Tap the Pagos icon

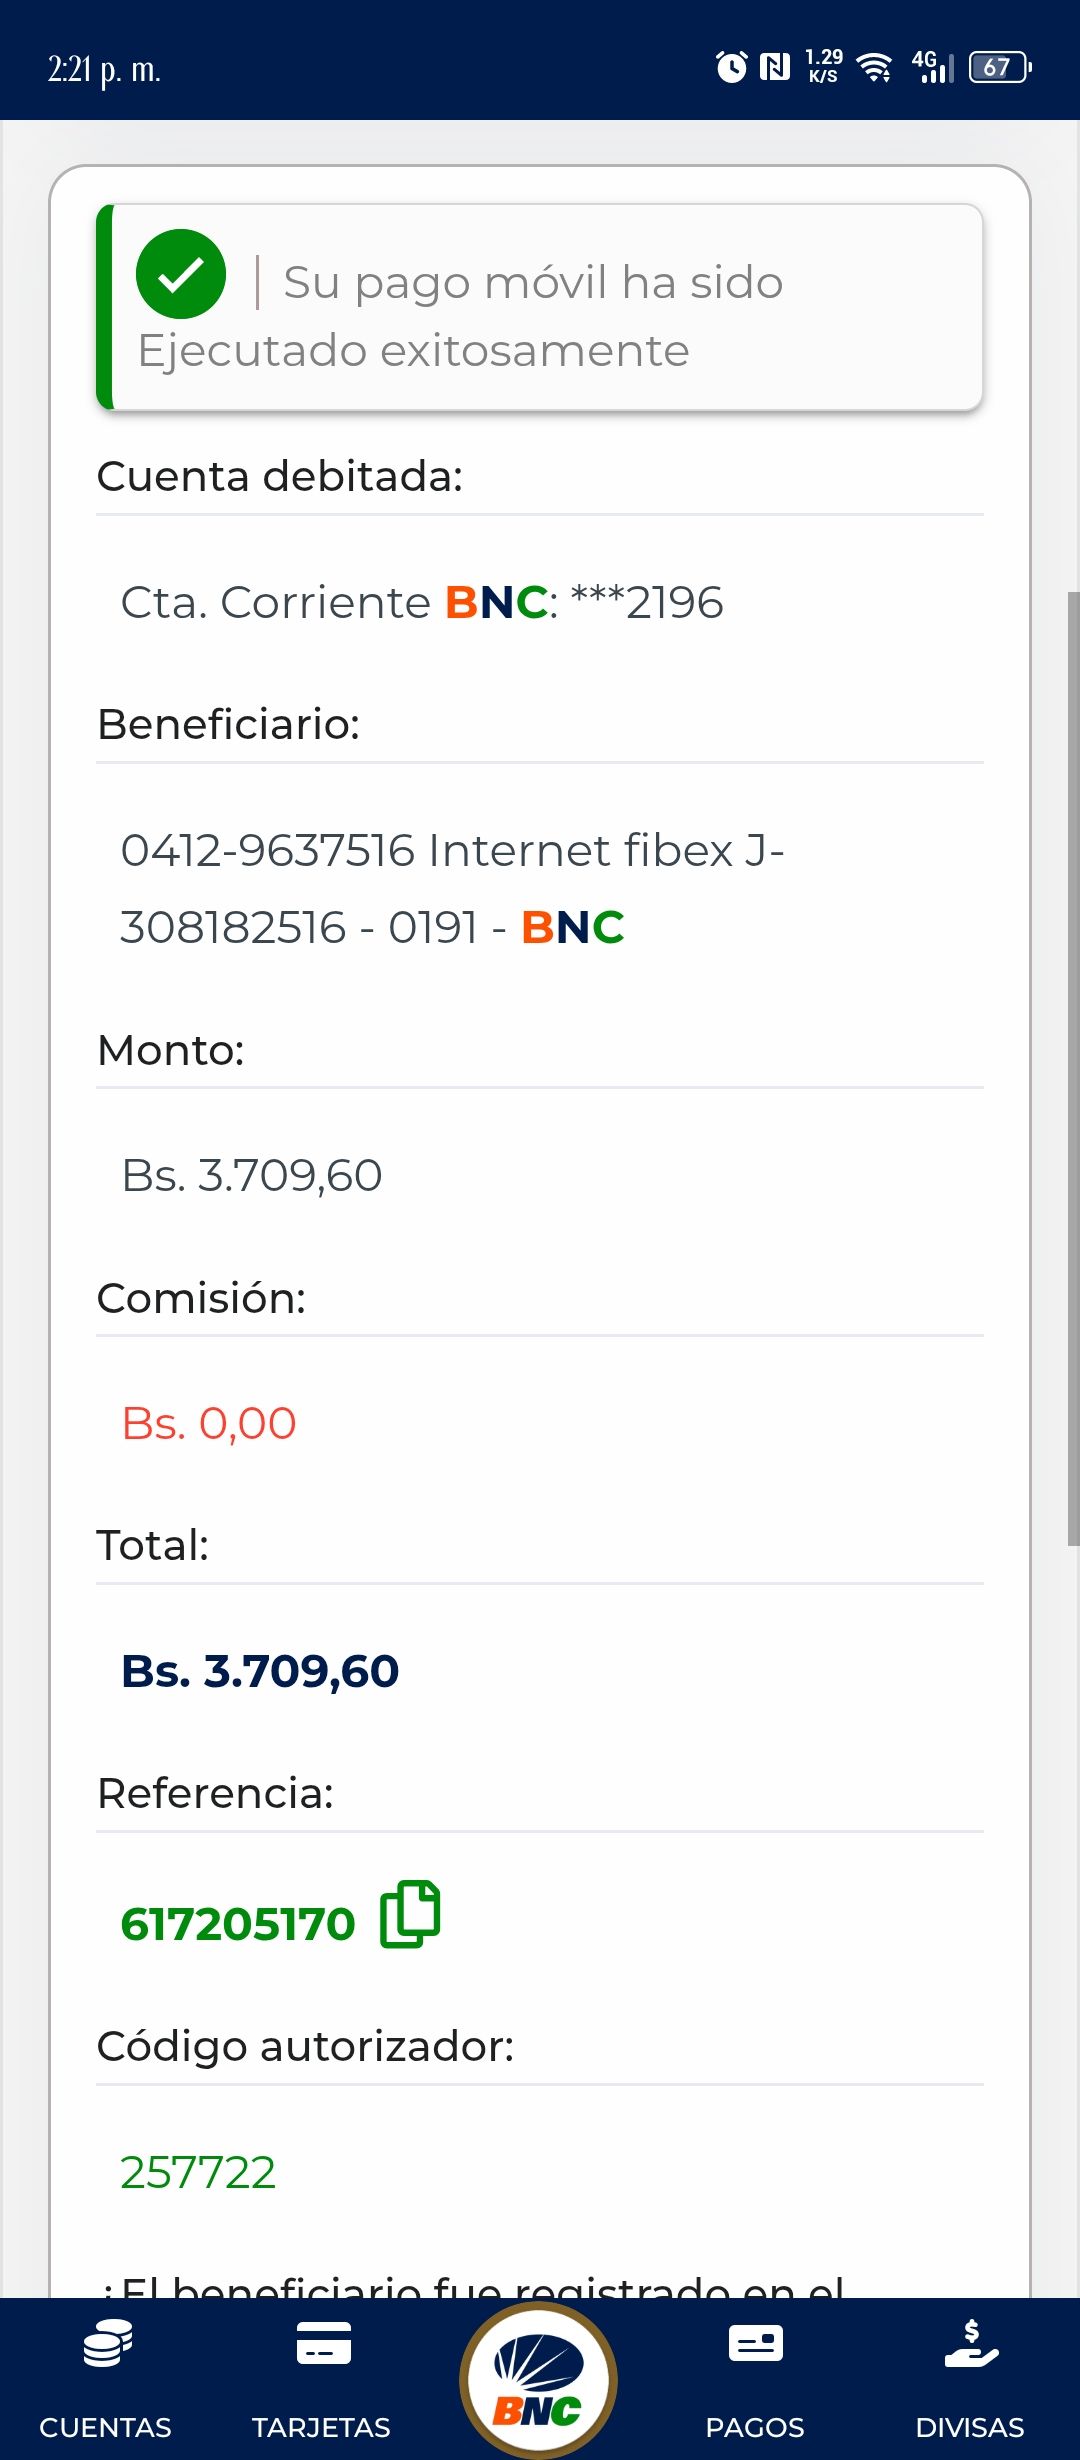click(755, 2344)
